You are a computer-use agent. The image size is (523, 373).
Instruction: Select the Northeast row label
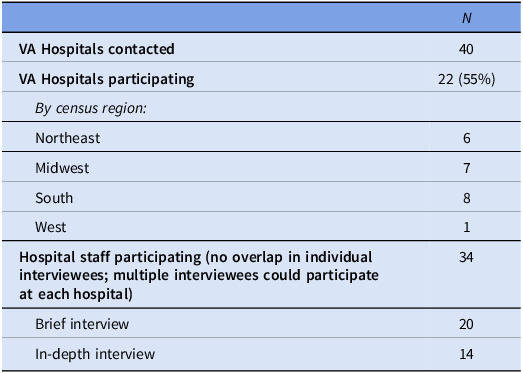click(68, 138)
